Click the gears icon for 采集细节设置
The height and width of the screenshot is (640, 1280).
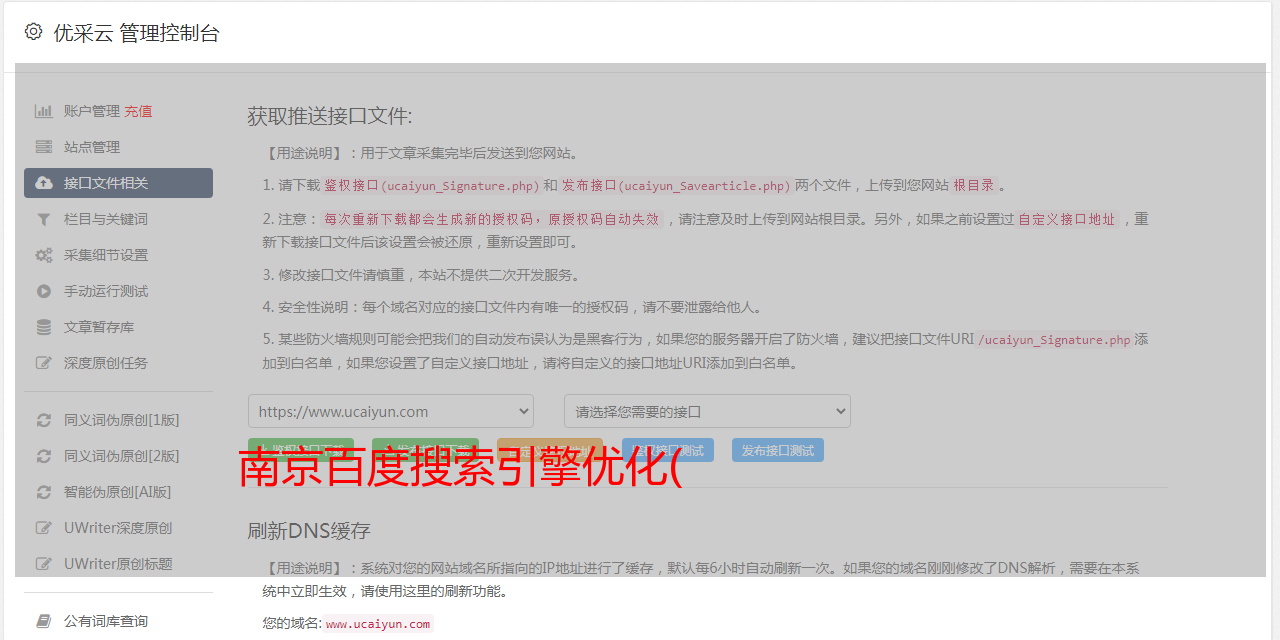tap(44, 255)
